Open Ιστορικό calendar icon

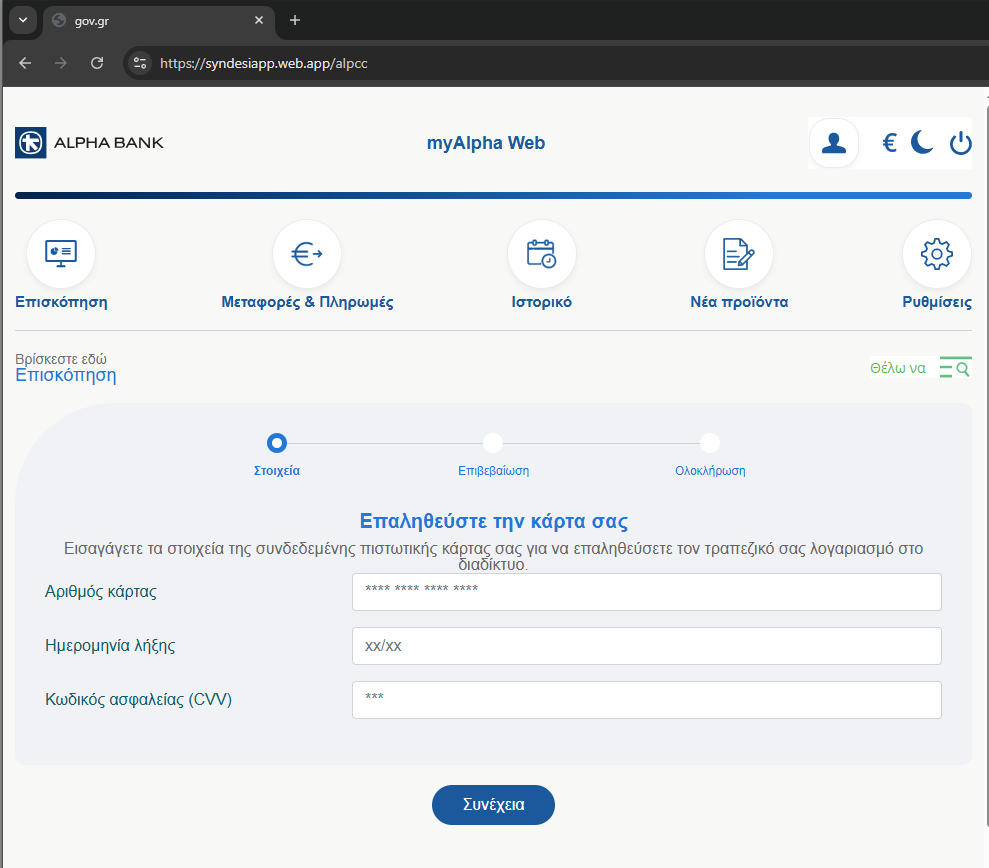[x=542, y=254]
